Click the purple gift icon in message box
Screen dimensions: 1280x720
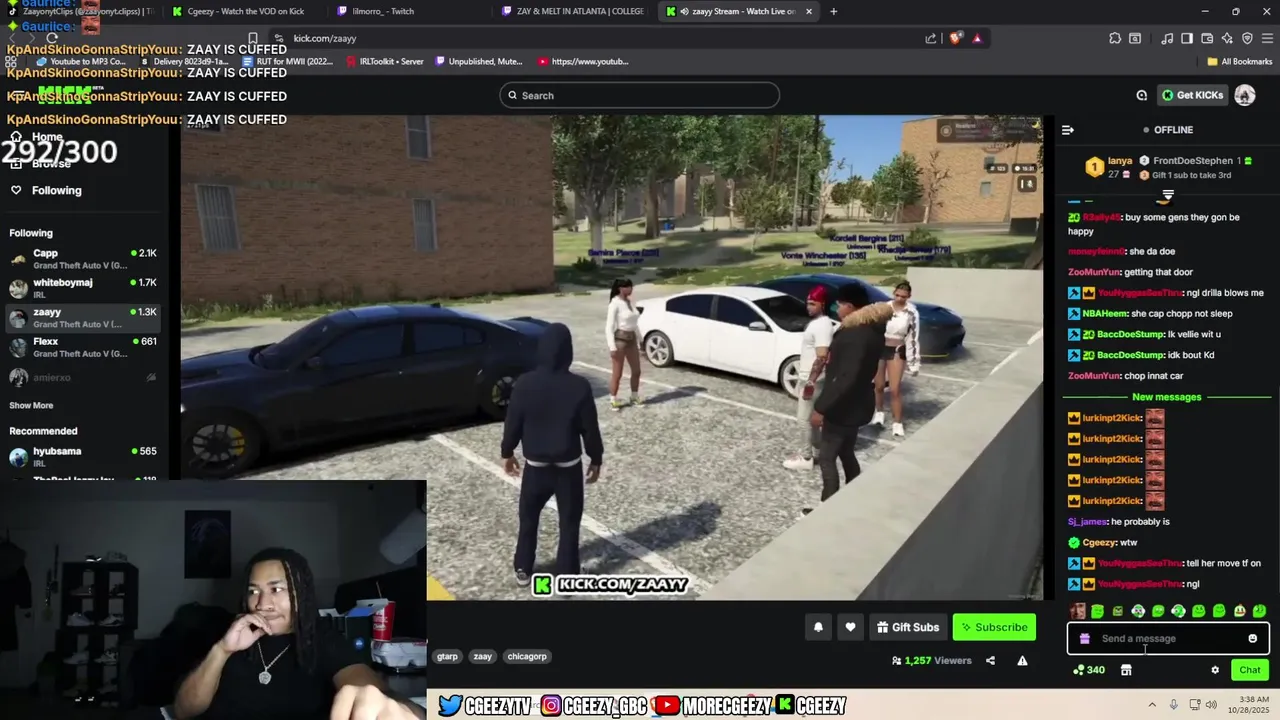click(1085, 638)
